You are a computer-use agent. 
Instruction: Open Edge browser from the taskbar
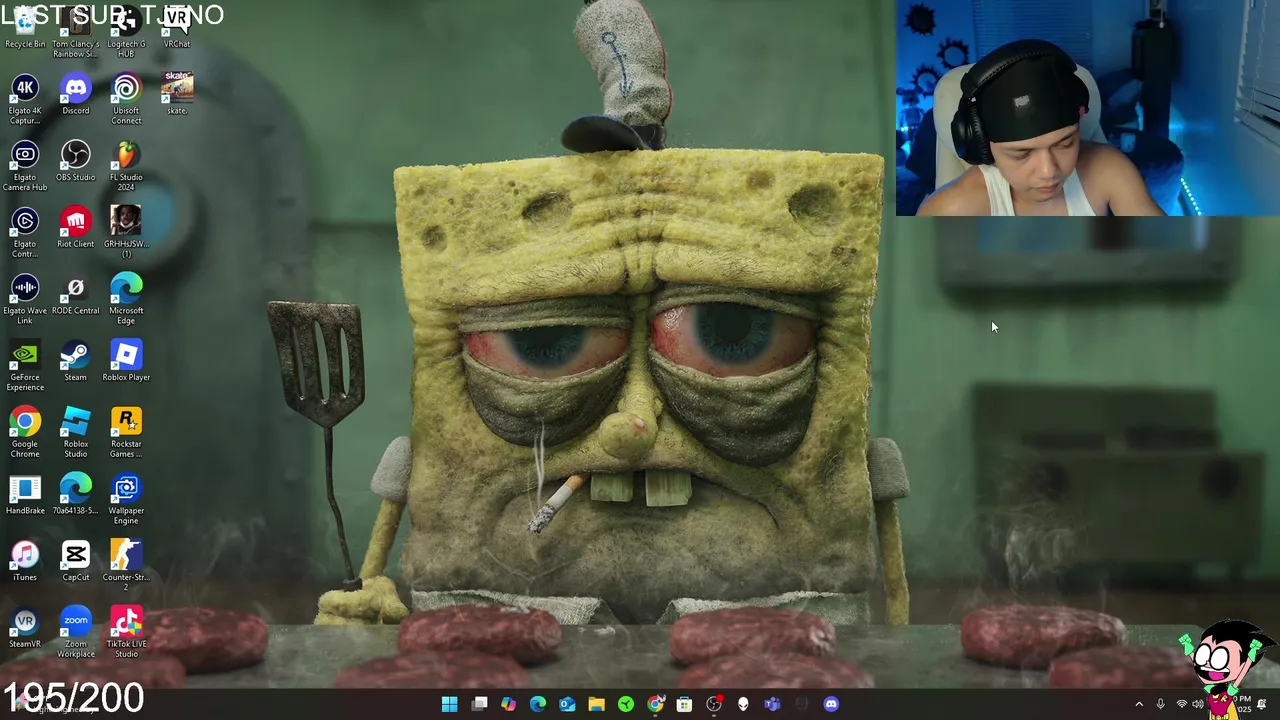[538, 704]
